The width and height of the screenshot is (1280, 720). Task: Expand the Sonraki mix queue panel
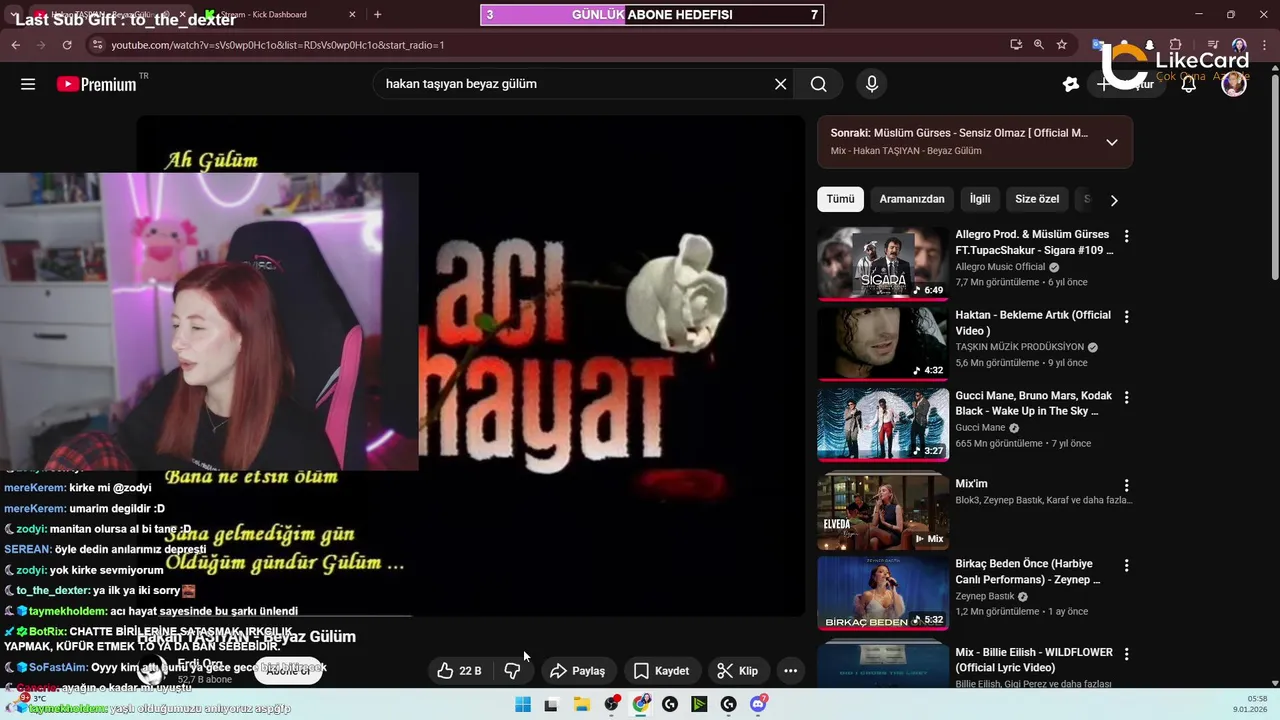[1112, 142]
